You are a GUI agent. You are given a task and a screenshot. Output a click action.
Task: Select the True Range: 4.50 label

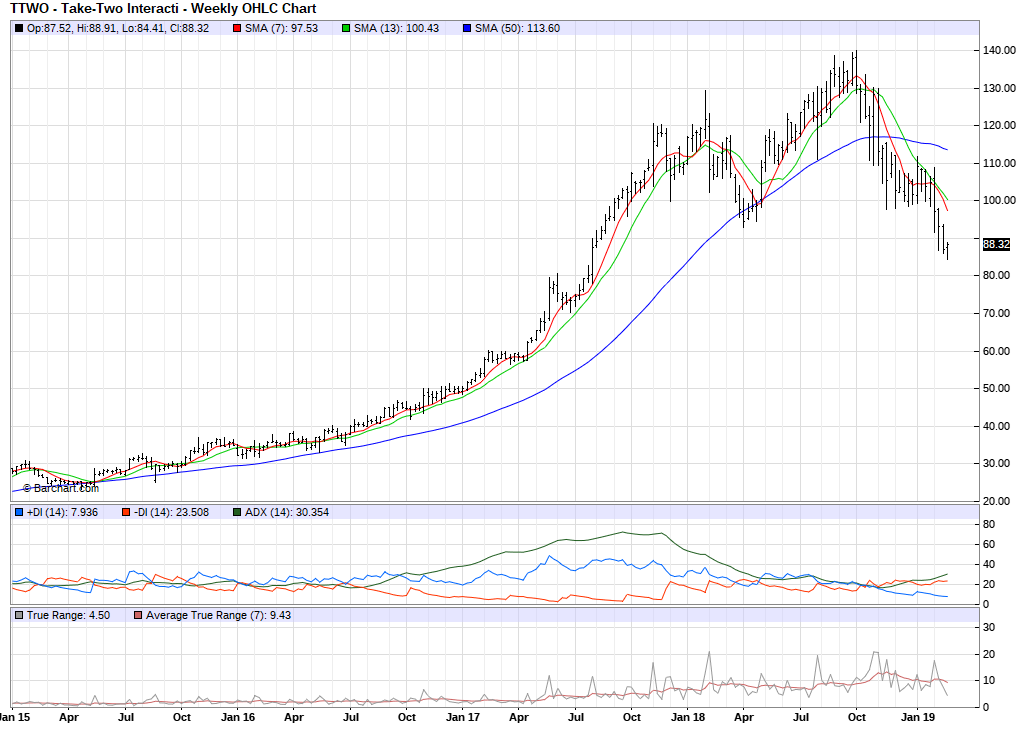68,615
